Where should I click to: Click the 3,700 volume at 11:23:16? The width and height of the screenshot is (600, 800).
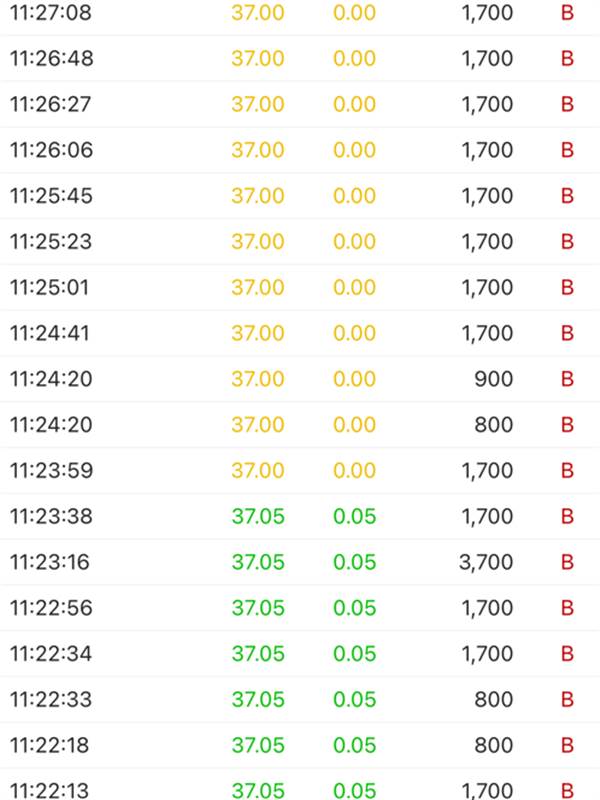click(486, 562)
